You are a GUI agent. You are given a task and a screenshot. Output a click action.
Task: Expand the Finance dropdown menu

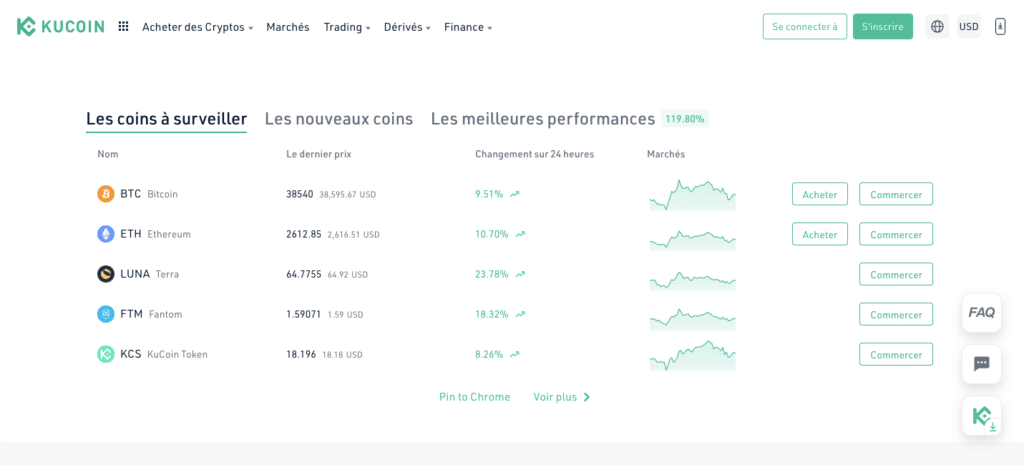(x=468, y=27)
